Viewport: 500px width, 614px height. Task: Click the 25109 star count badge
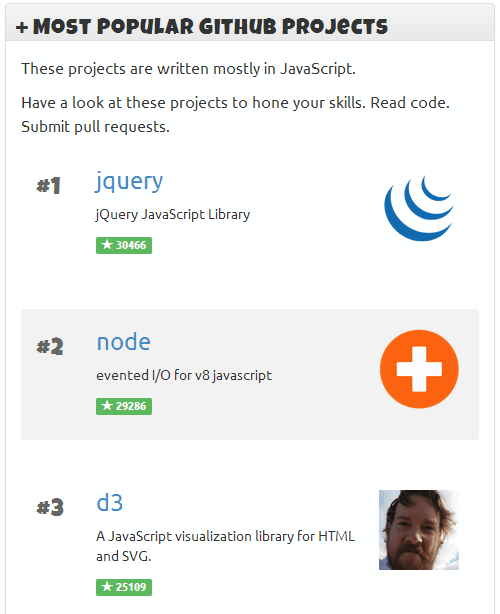(124, 587)
